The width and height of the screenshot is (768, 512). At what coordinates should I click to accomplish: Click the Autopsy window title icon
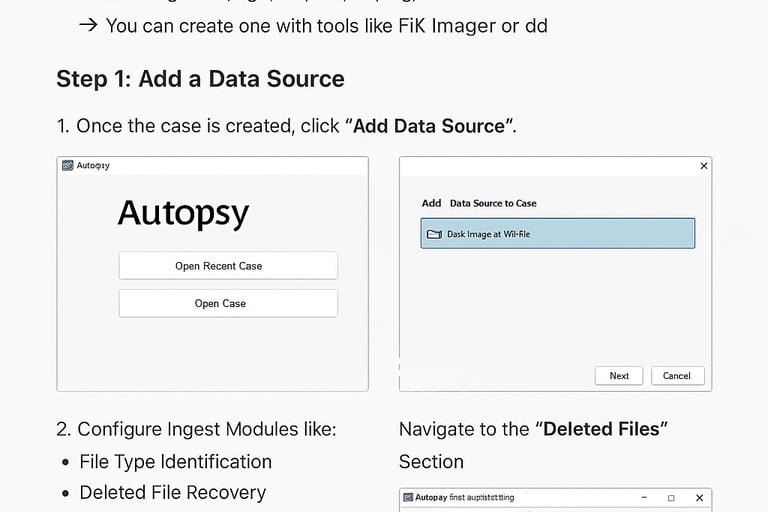[x=68, y=166]
